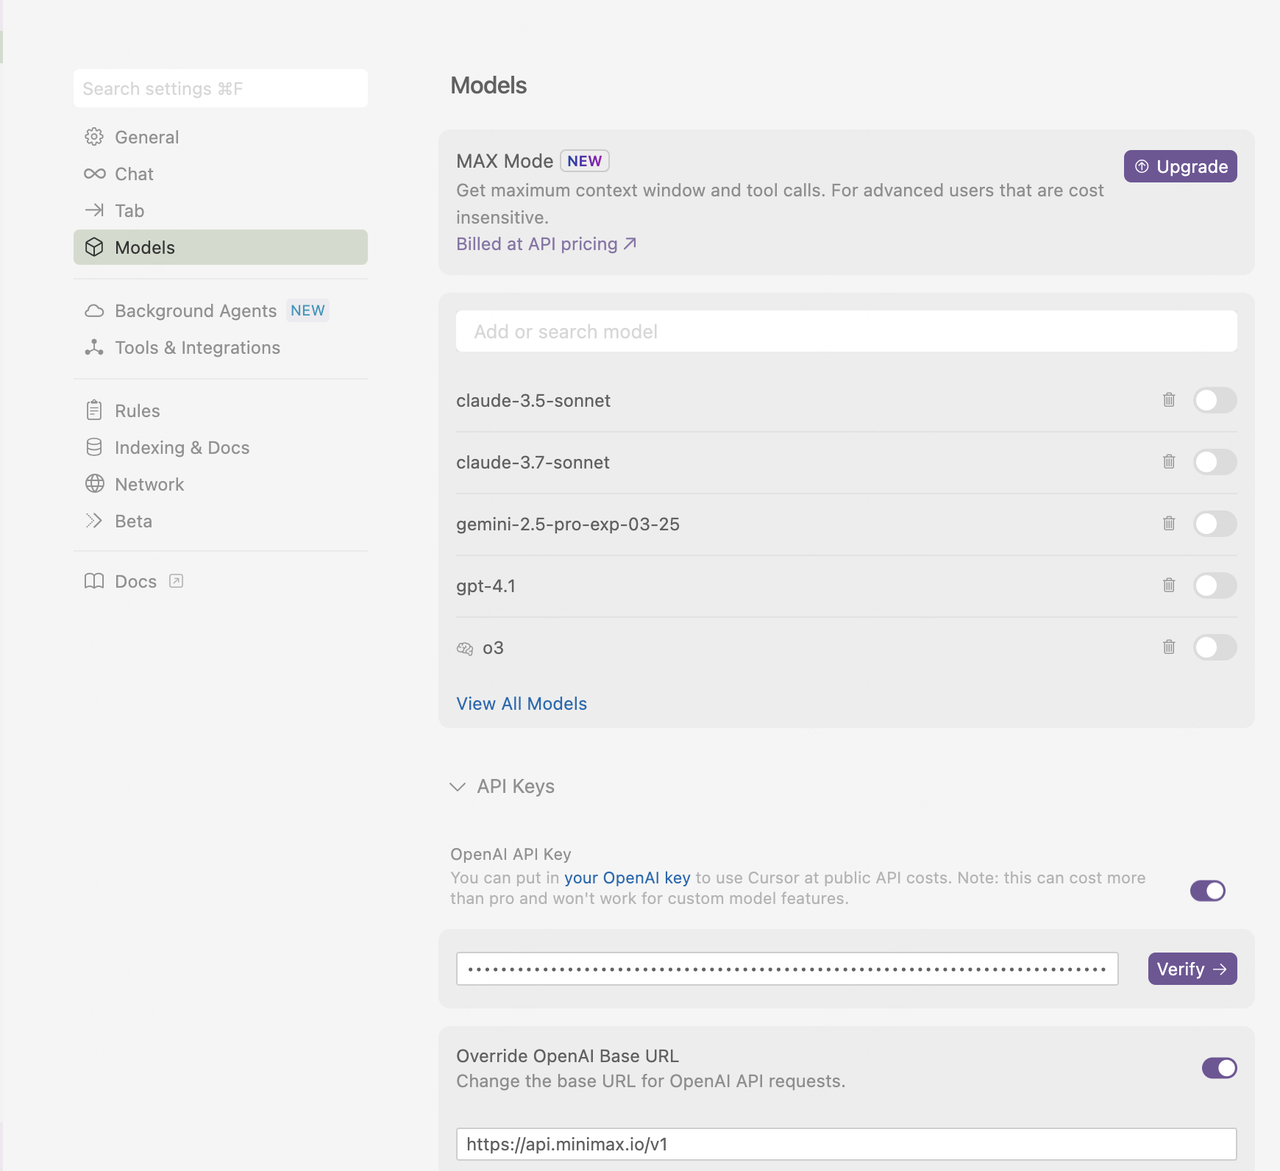The image size is (1280, 1171).
Task: Click the trash icon for gpt-4.1
Action: 1168,586
